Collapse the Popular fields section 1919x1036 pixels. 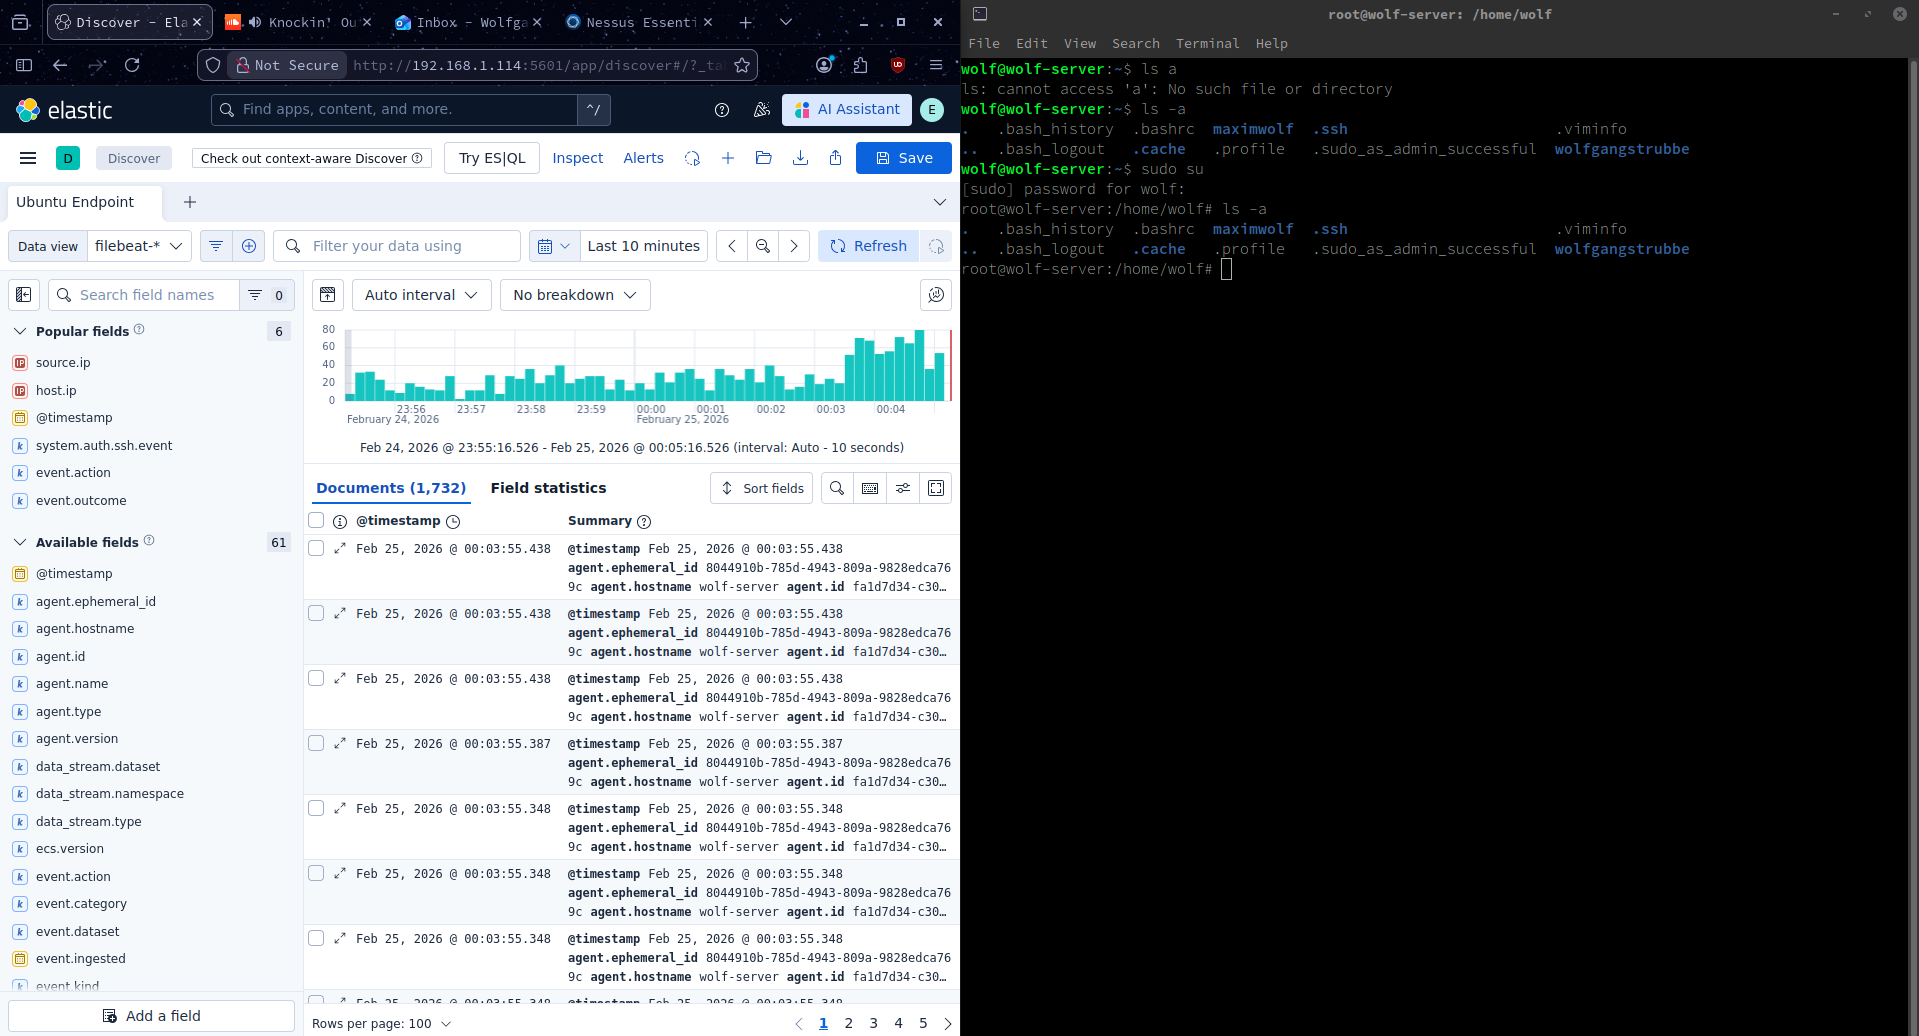[x=20, y=331]
